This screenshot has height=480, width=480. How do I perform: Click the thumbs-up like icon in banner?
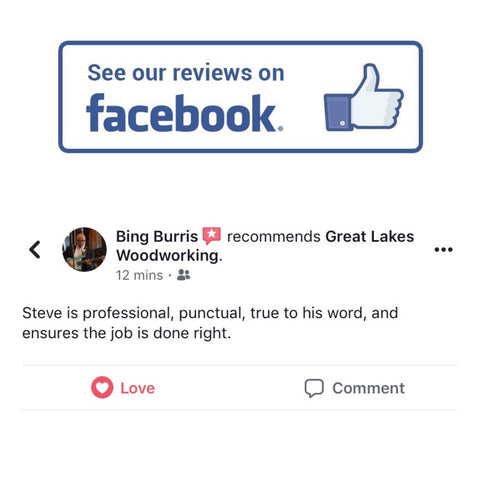pyautogui.click(x=364, y=97)
